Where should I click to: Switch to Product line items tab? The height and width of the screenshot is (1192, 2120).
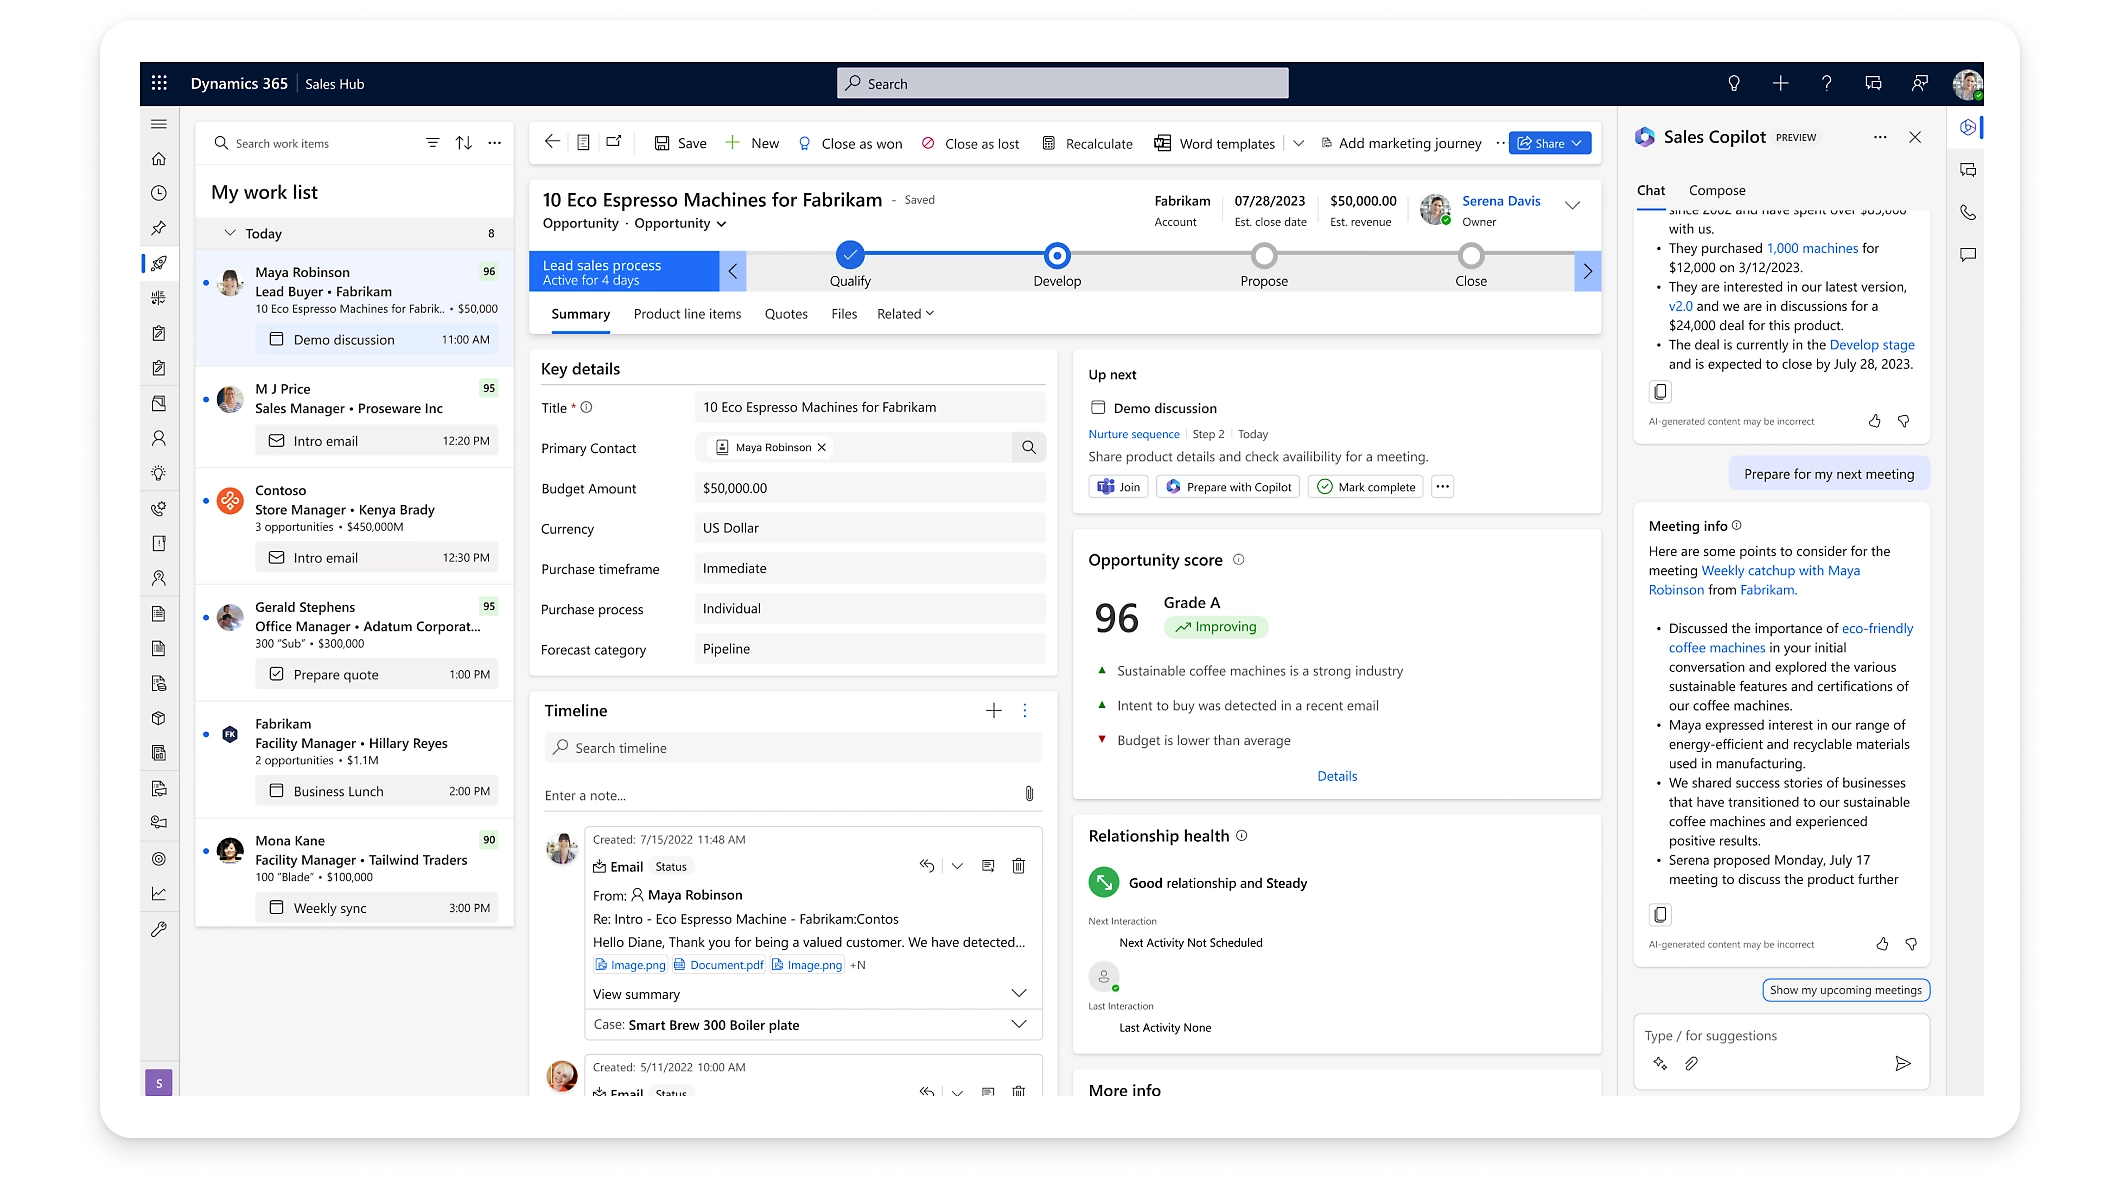coord(687,314)
